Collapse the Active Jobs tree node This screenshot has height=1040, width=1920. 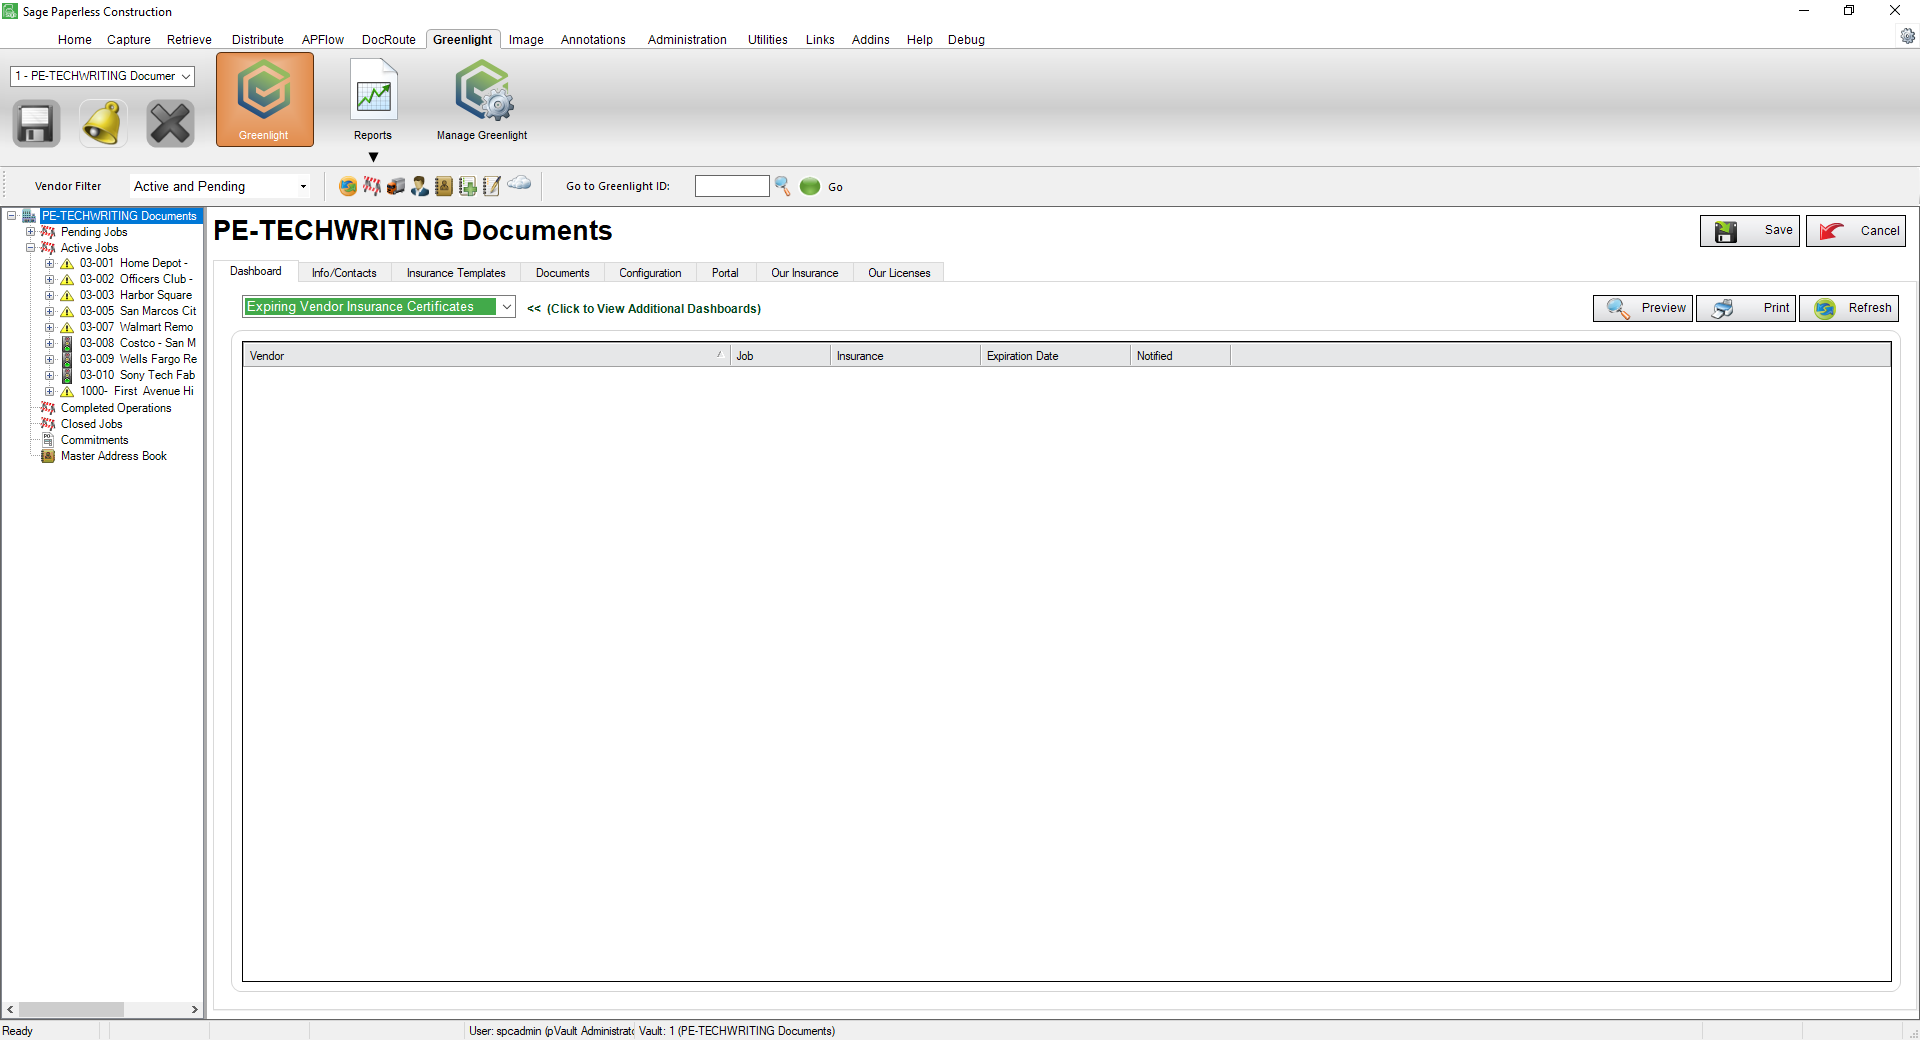(x=30, y=248)
